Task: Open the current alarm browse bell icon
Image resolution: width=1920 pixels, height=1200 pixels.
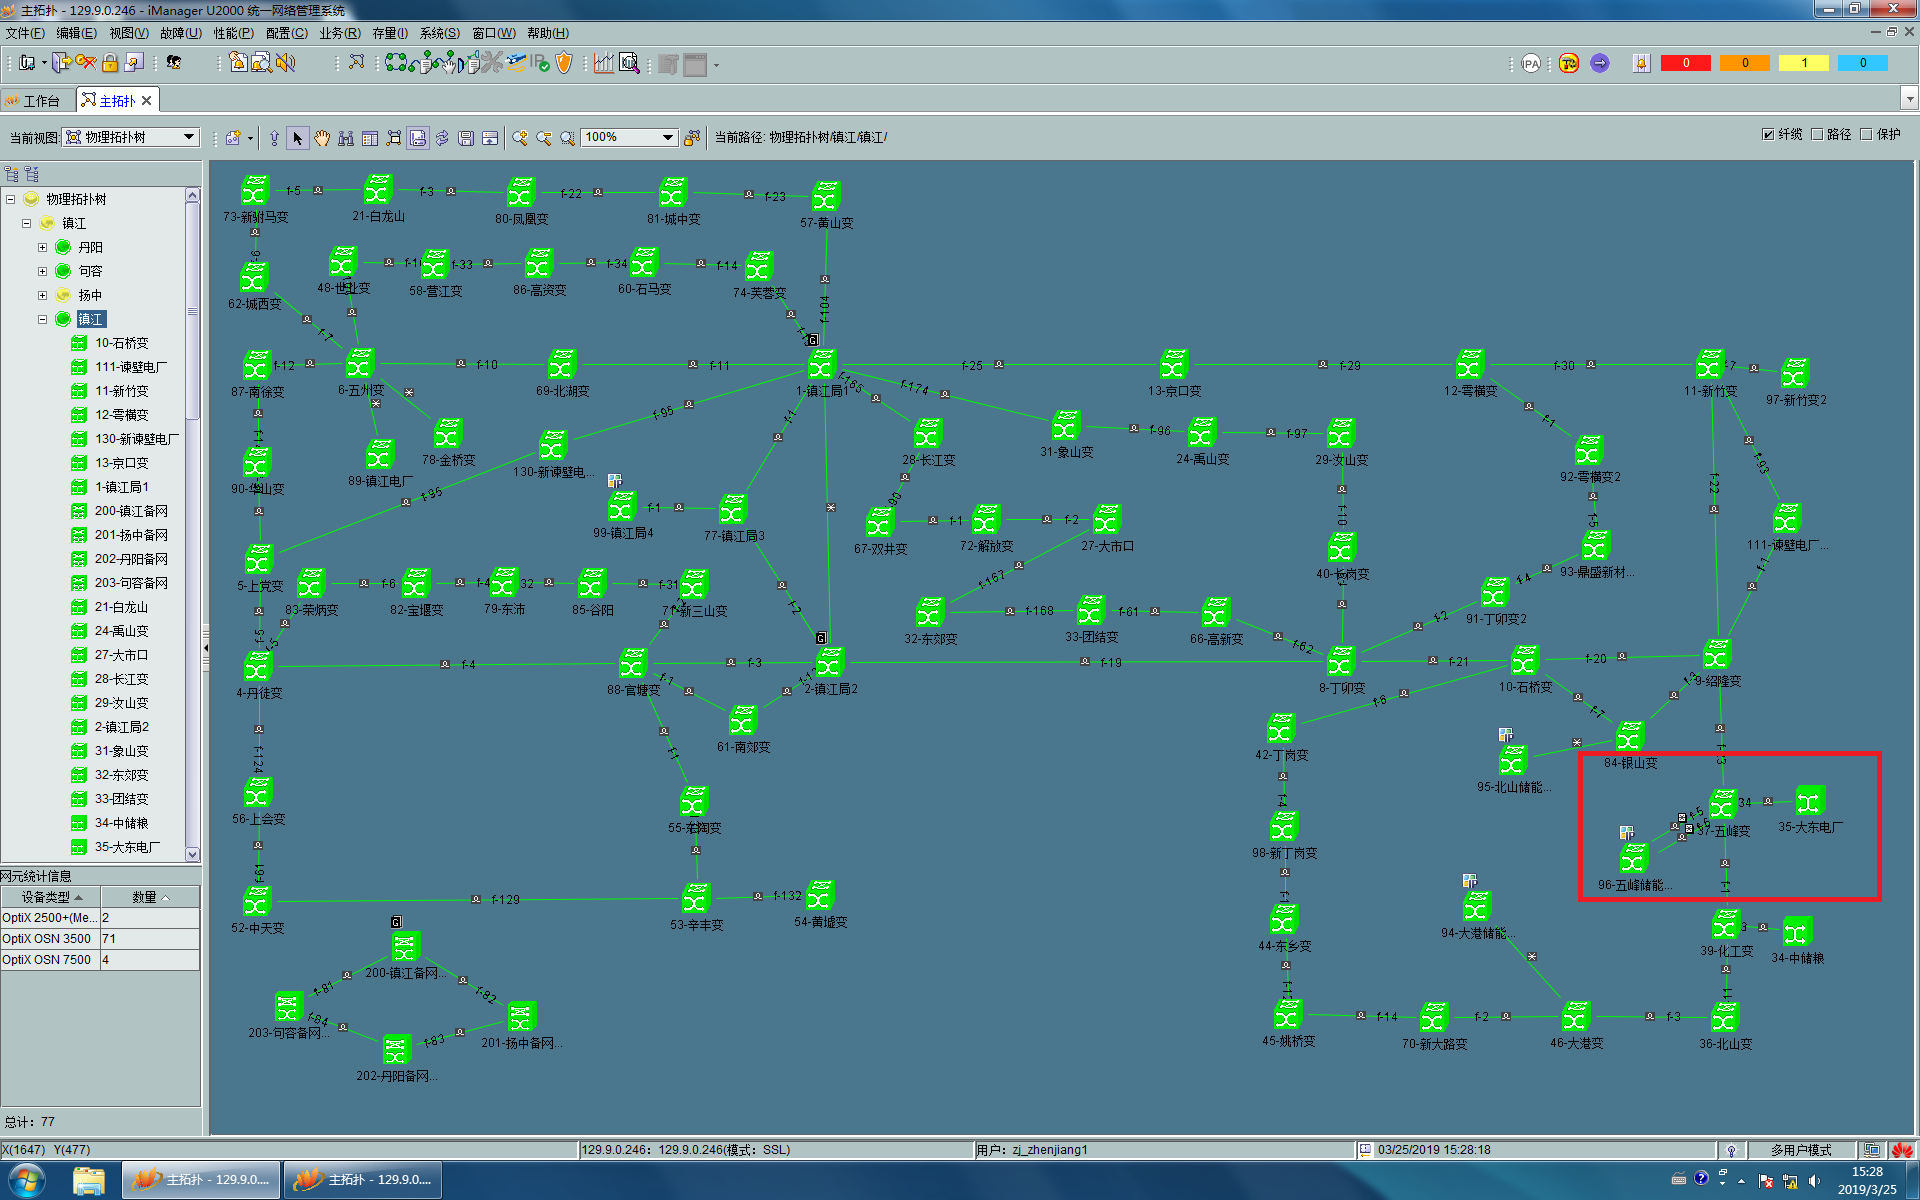Action: click(x=238, y=63)
